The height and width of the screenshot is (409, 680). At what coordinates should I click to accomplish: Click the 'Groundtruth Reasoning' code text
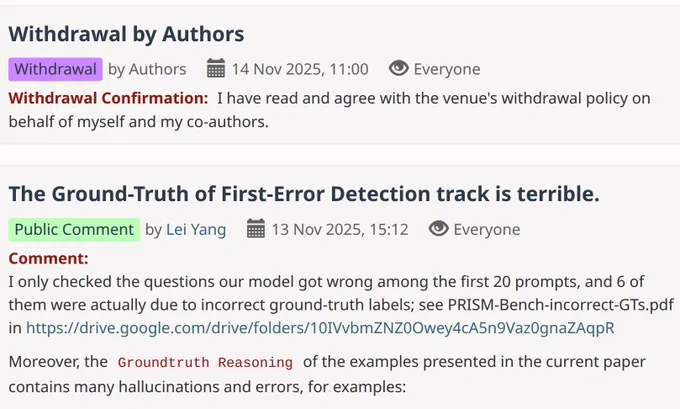click(205, 362)
